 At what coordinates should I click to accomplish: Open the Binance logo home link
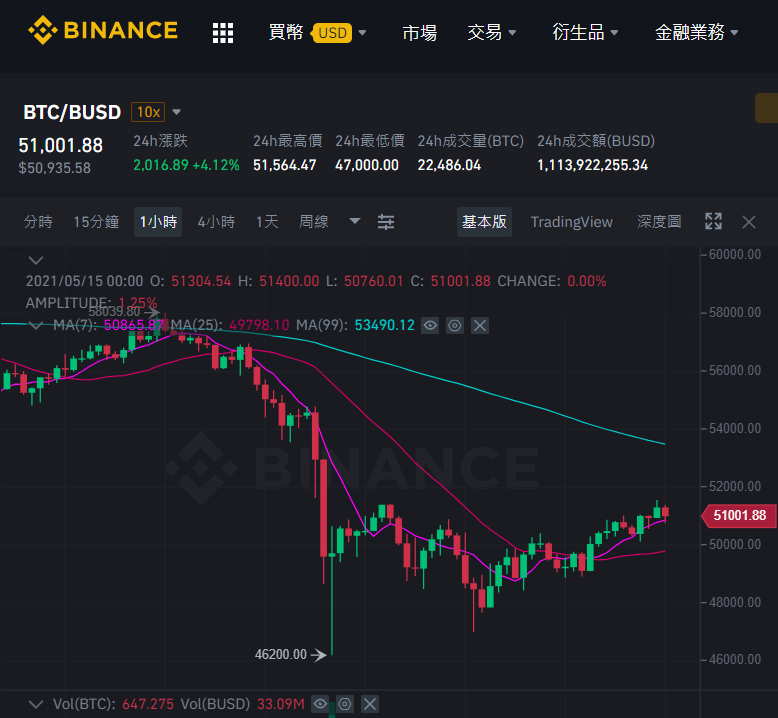click(103, 30)
